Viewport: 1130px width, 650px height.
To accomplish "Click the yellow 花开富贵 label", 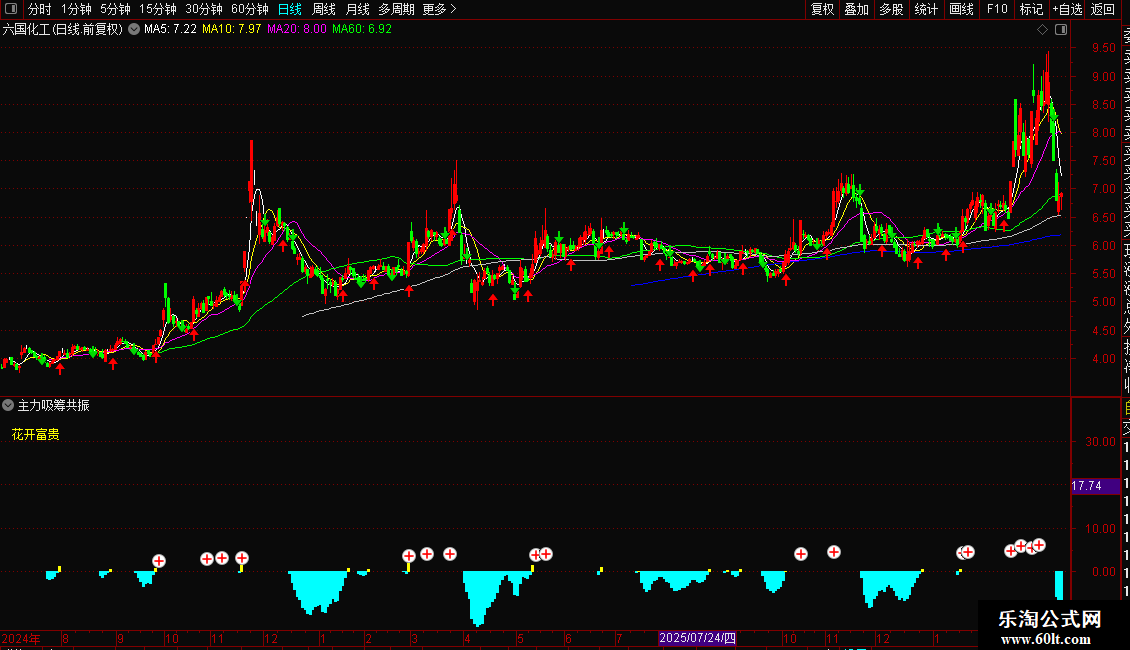I will click(35, 434).
